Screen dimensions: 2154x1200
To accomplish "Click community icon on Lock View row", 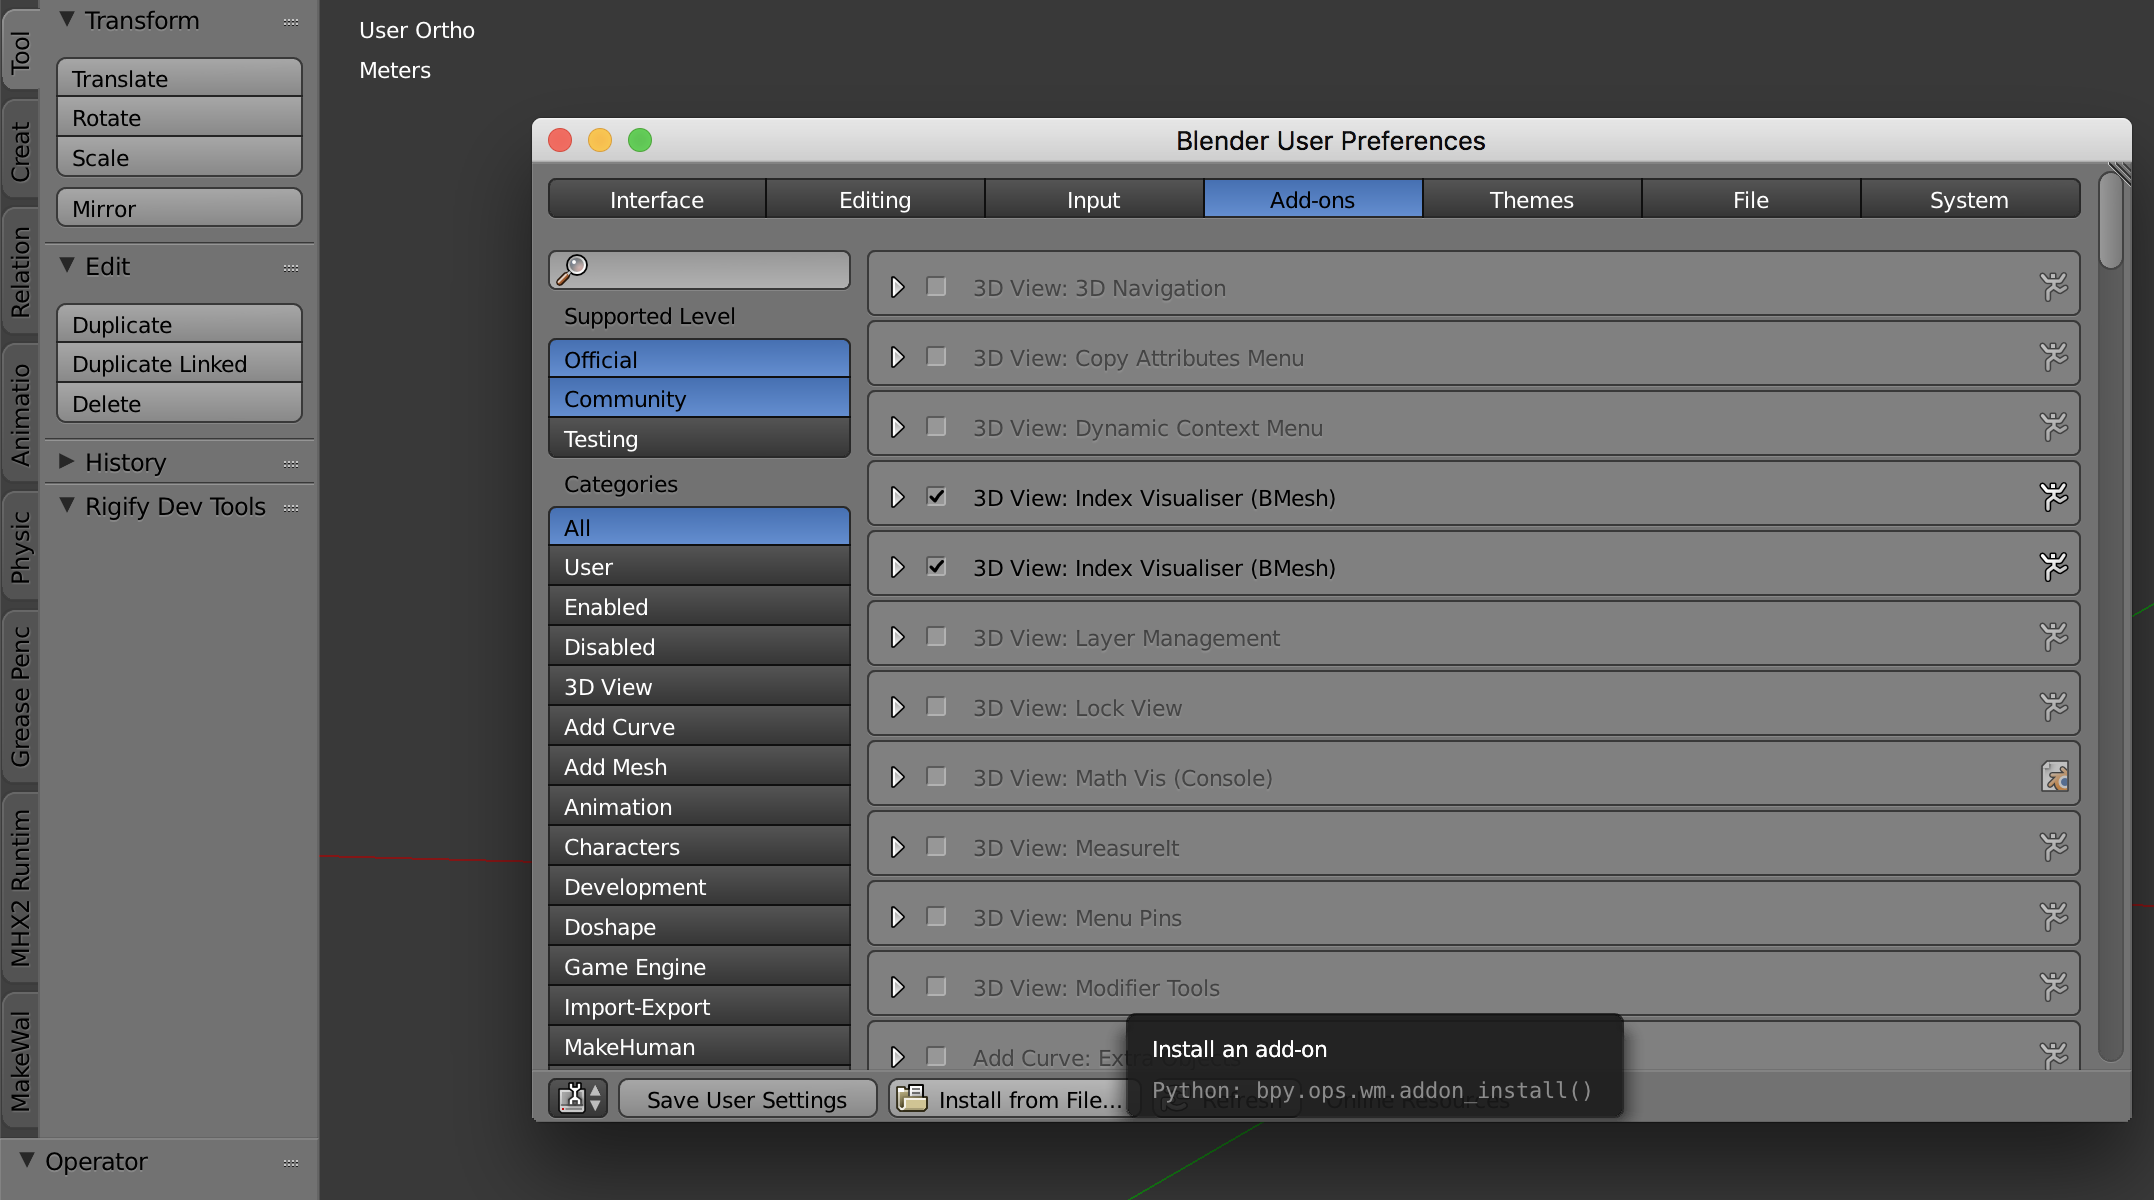I will coord(2053,707).
